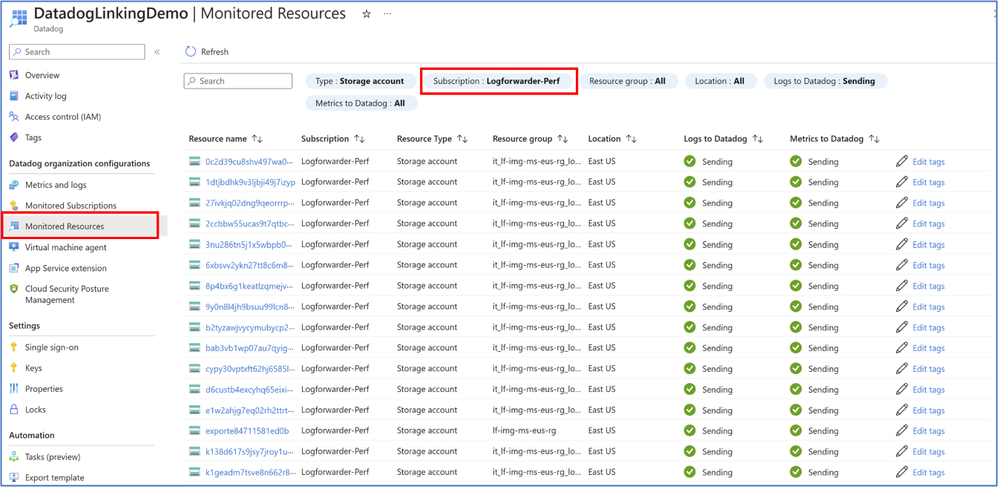Open the more options ellipsis in header
998x487 pixels.
(387, 14)
